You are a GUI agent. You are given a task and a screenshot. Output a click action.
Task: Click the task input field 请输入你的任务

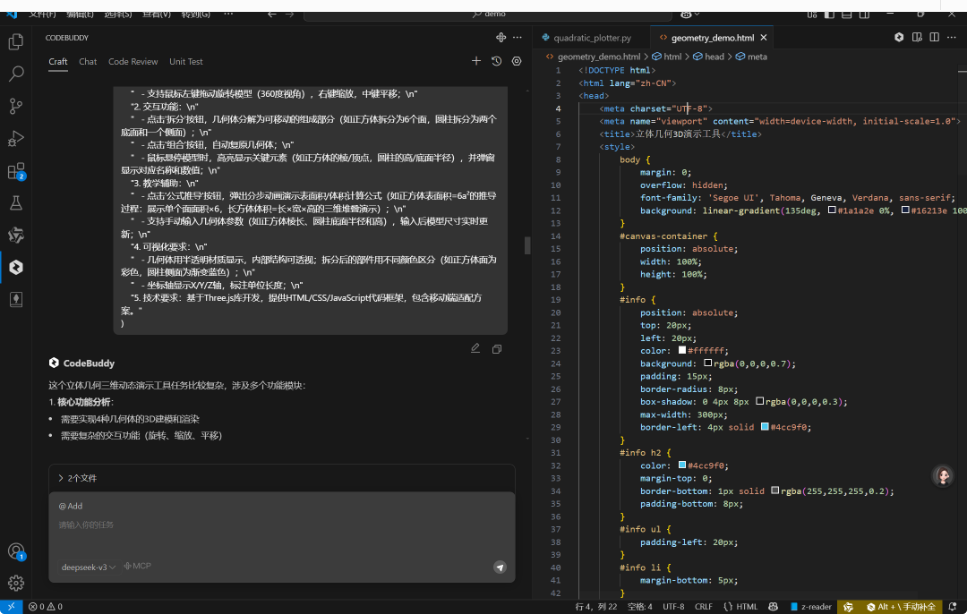282,525
